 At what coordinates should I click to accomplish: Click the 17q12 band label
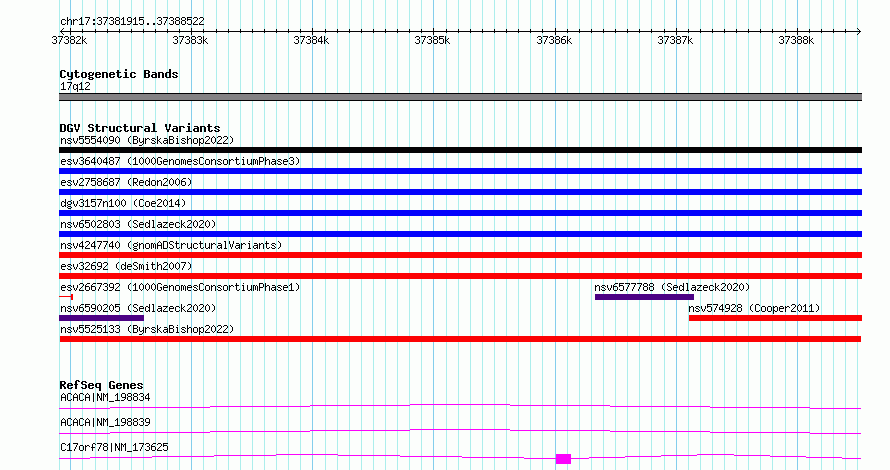pyautogui.click(x=75, y=86)
